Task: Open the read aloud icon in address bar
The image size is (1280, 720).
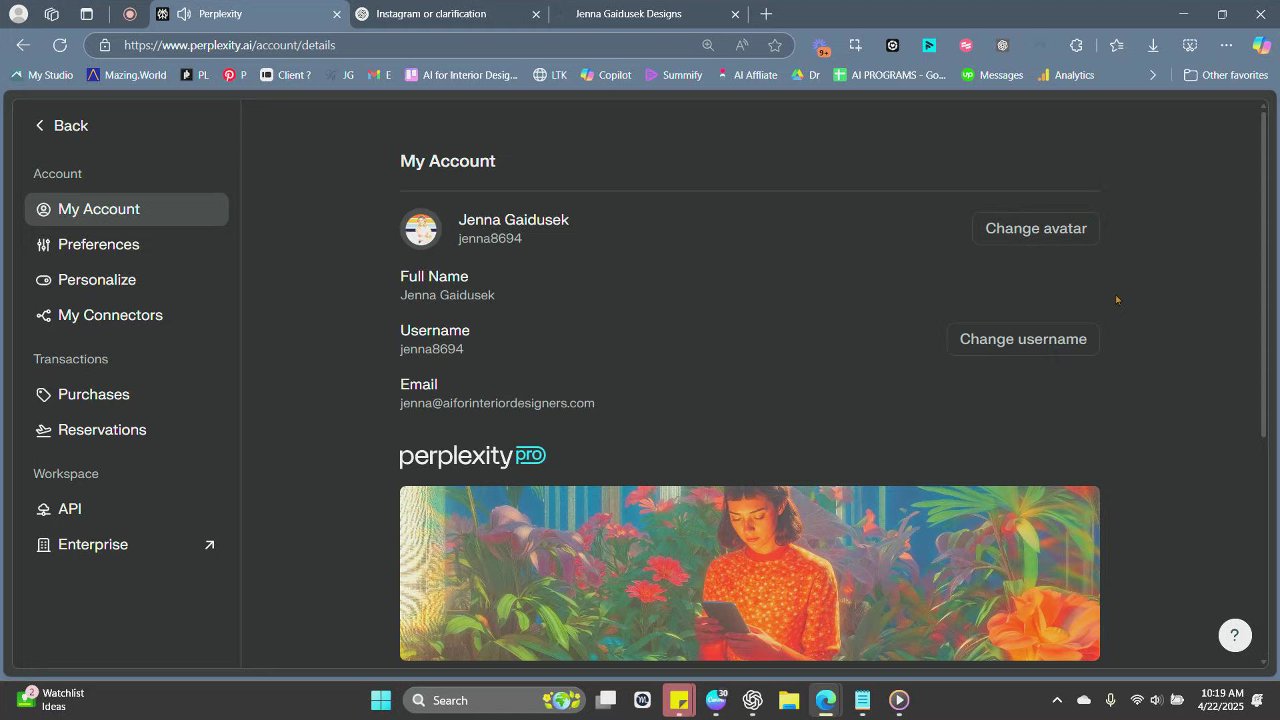Action: [742, 45]
